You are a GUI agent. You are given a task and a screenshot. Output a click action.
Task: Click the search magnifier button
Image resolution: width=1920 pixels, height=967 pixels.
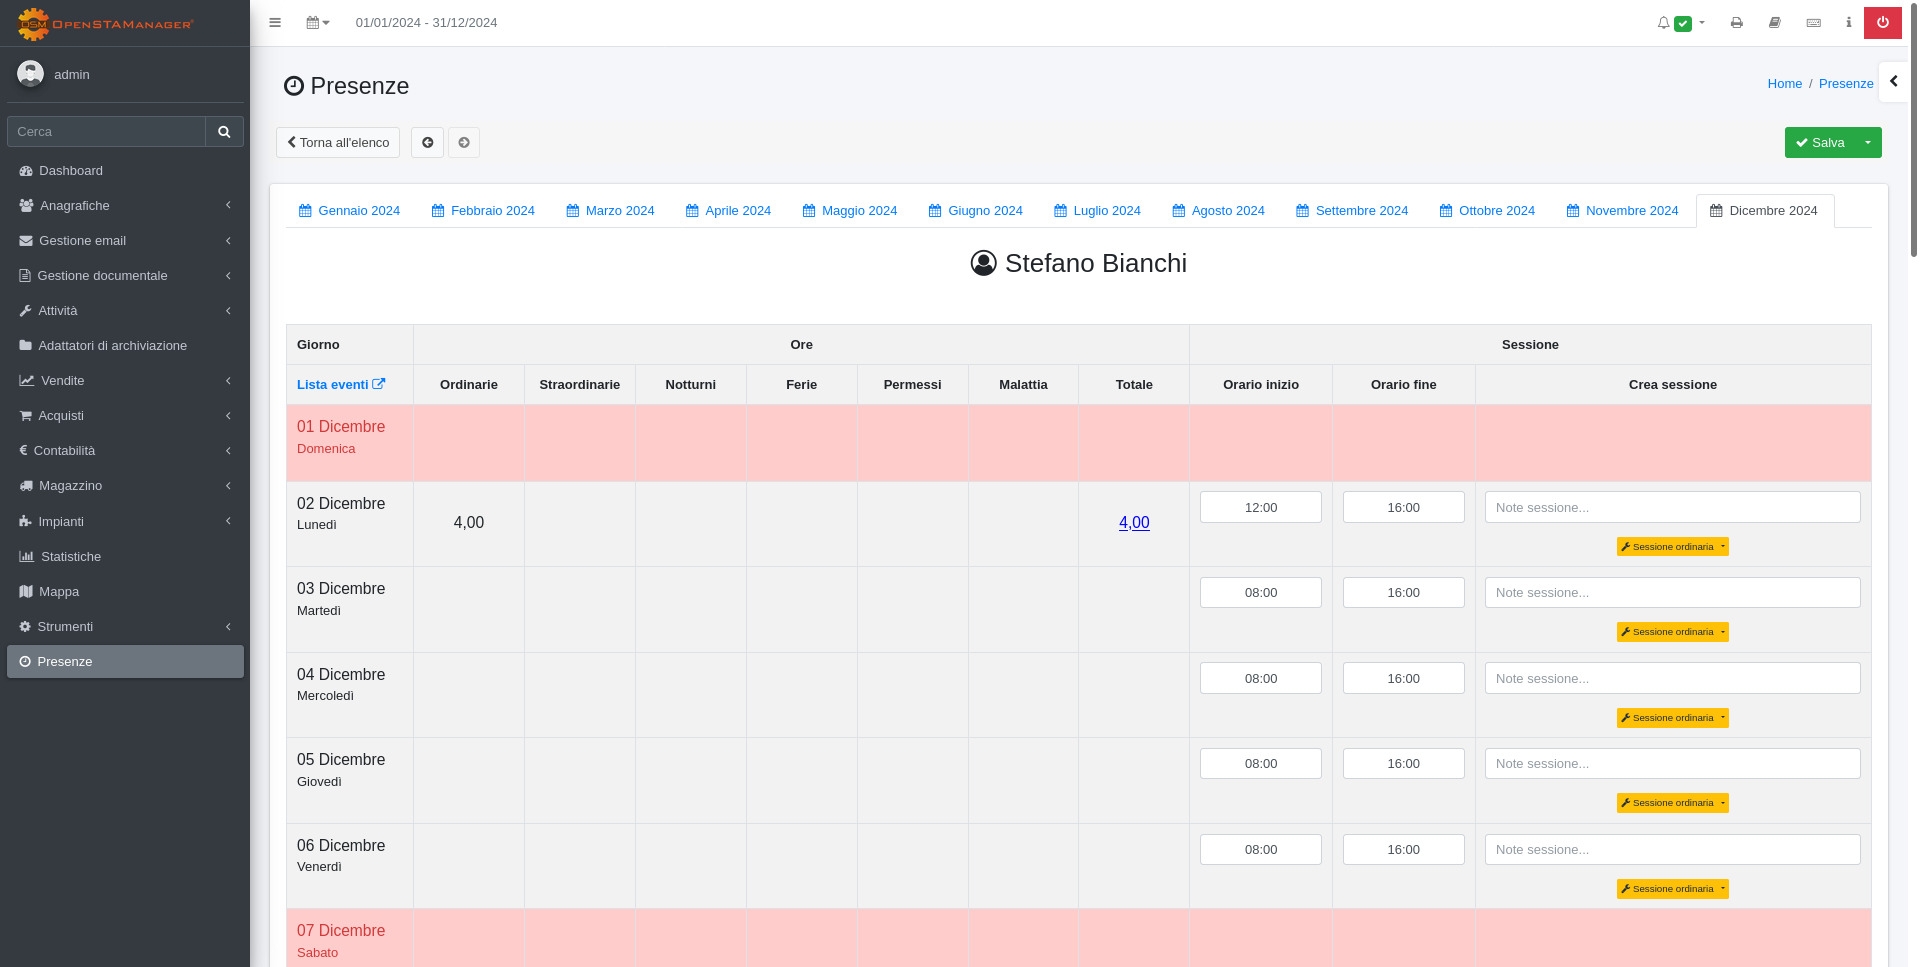224,131
